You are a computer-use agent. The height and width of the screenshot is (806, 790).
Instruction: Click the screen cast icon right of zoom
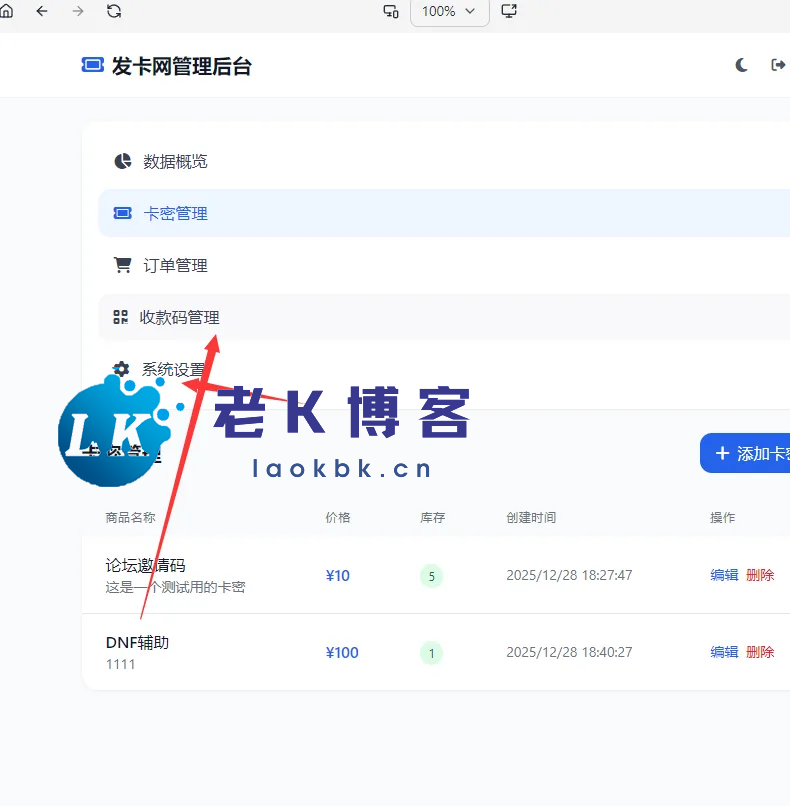click(x=509, y=11)
